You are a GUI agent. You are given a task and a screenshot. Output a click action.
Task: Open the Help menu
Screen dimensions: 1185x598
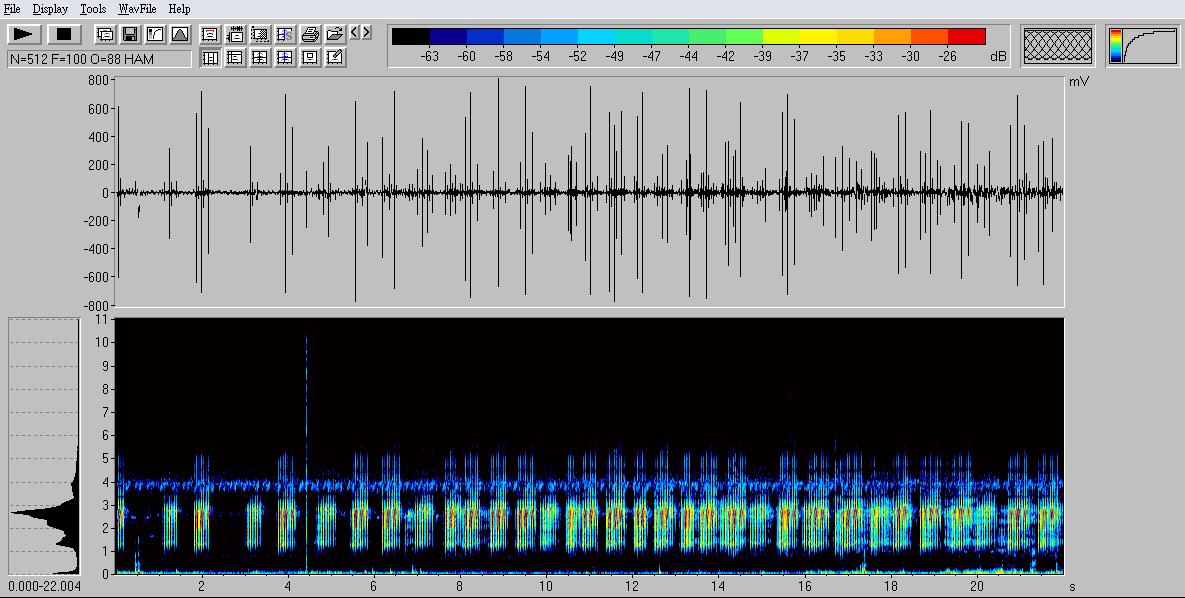pyautogui.click(x=179, y=9)
